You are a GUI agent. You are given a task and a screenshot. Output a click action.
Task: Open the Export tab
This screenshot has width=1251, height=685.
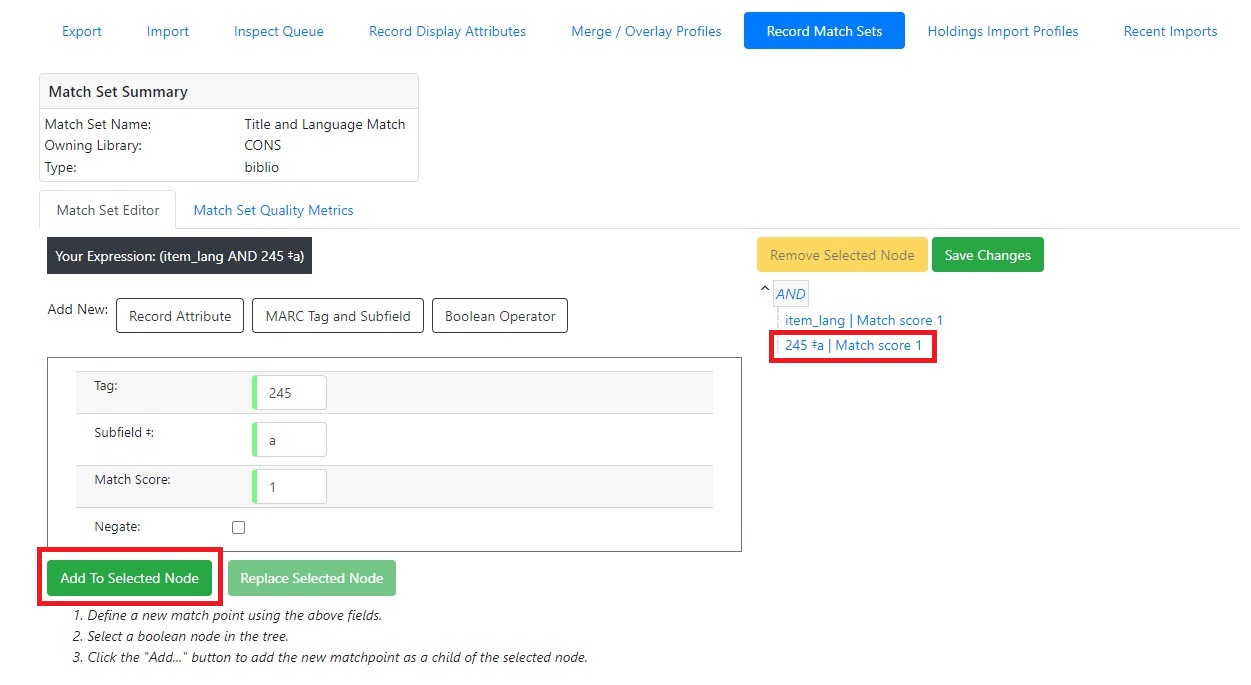tap(82, 31)
